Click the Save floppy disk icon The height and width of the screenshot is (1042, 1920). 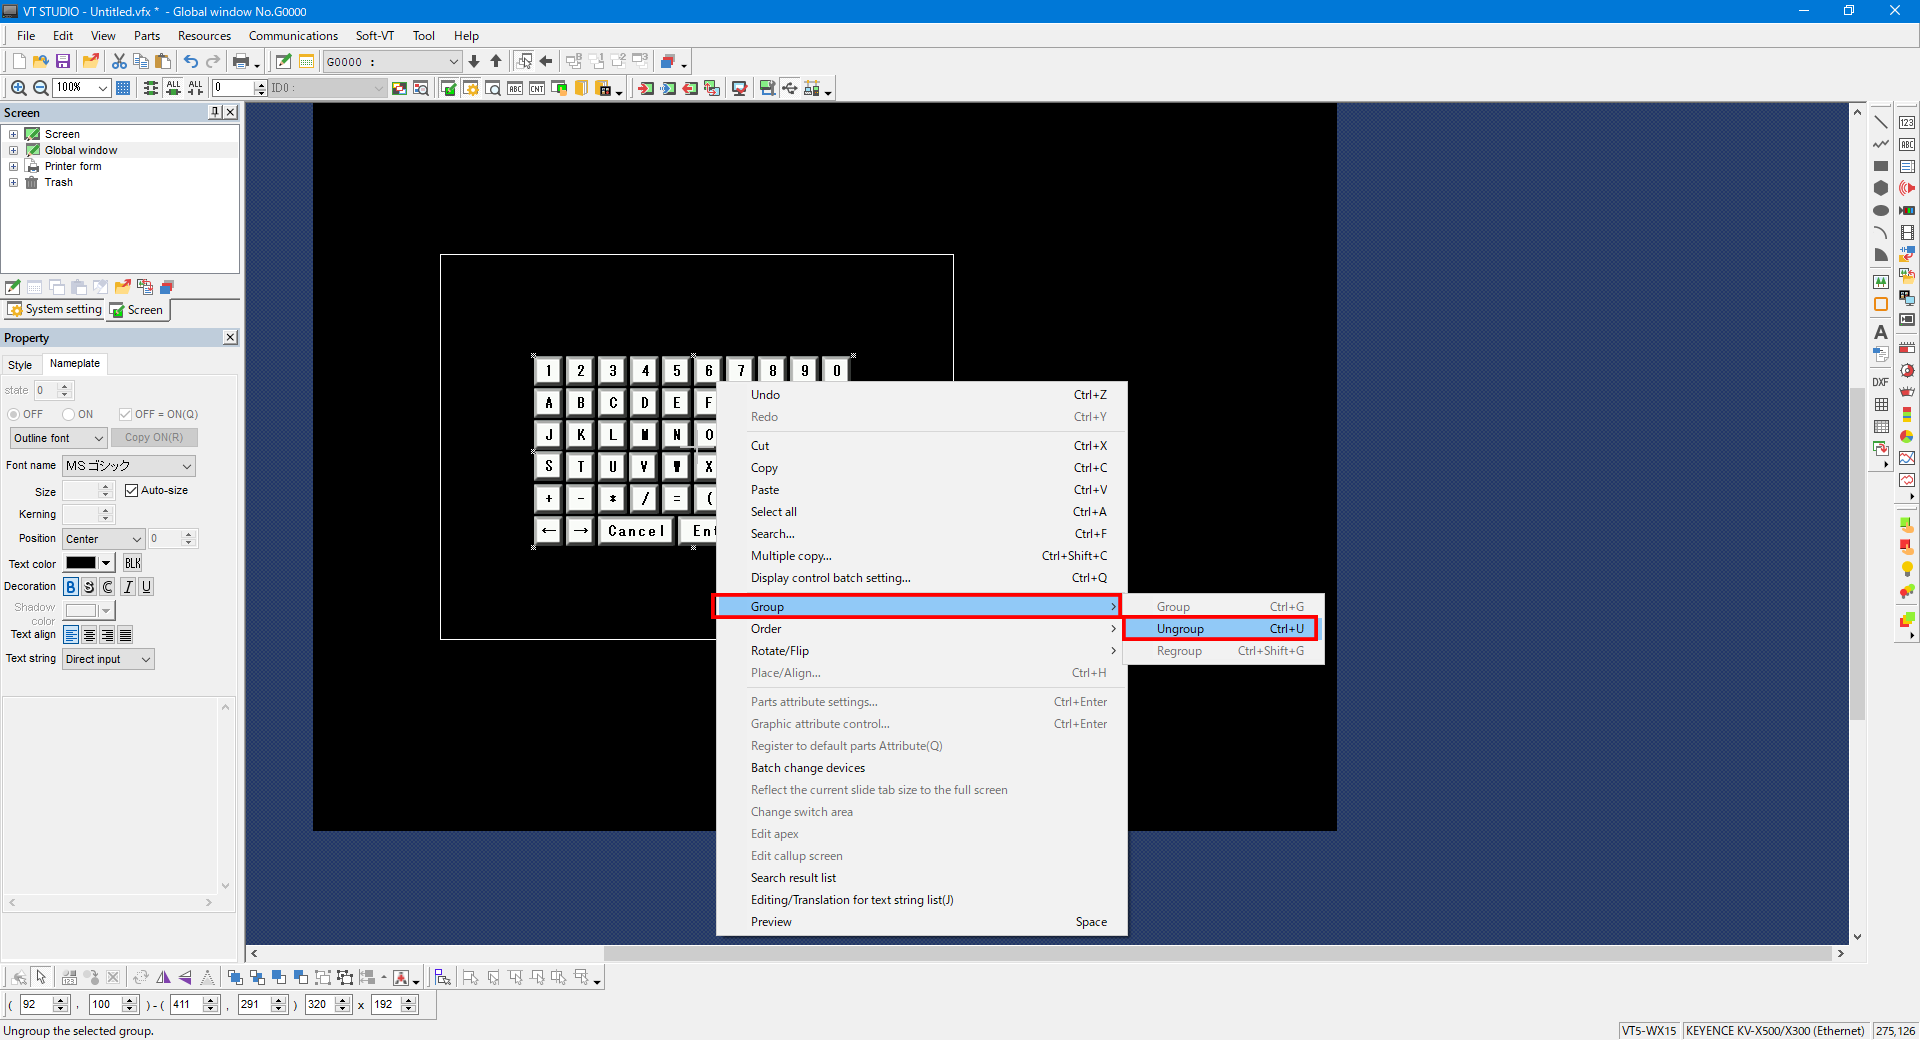click(63, 61)
